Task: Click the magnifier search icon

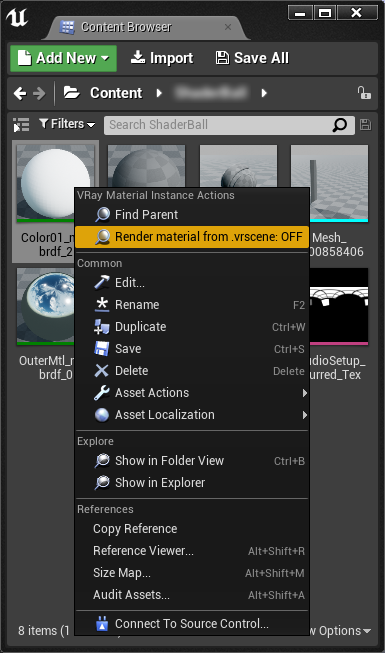Action: pyautogui.click(x=340, y=125)
